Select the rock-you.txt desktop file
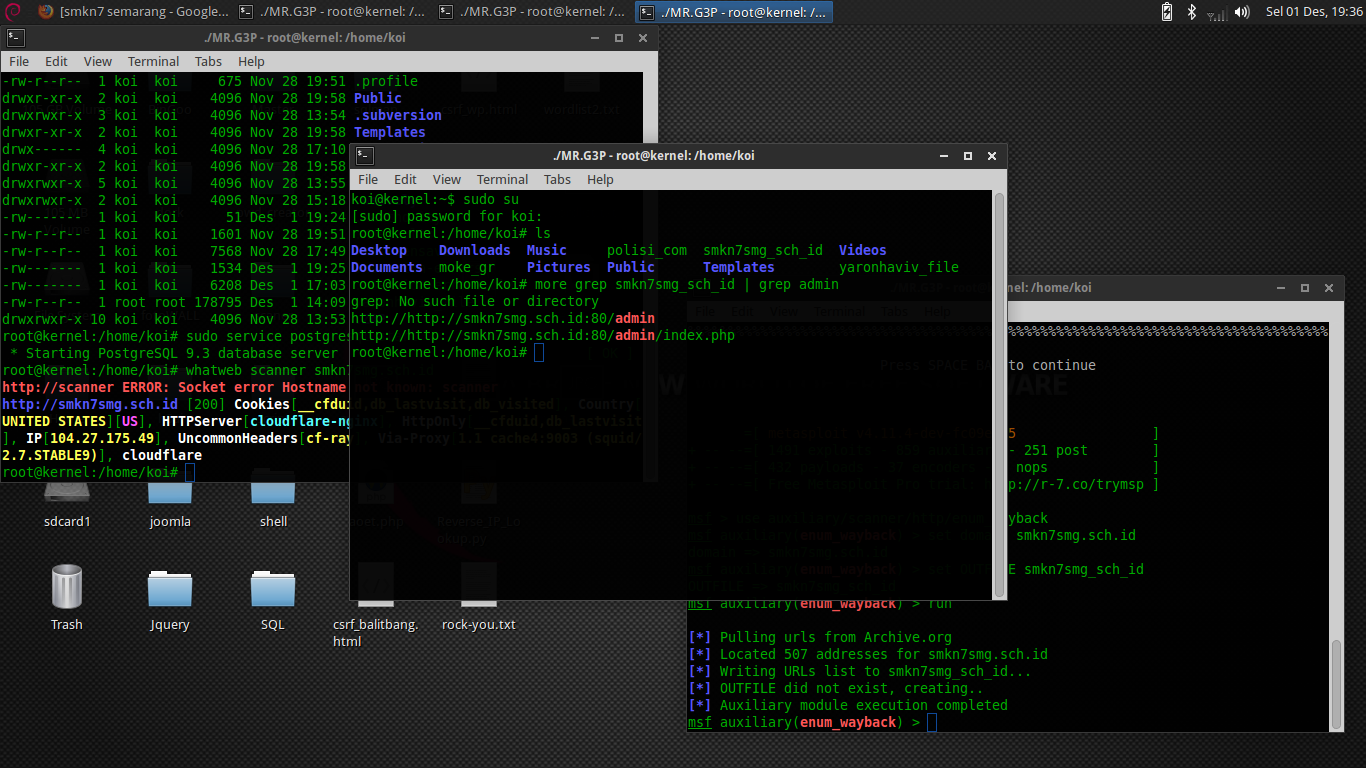 479,624
